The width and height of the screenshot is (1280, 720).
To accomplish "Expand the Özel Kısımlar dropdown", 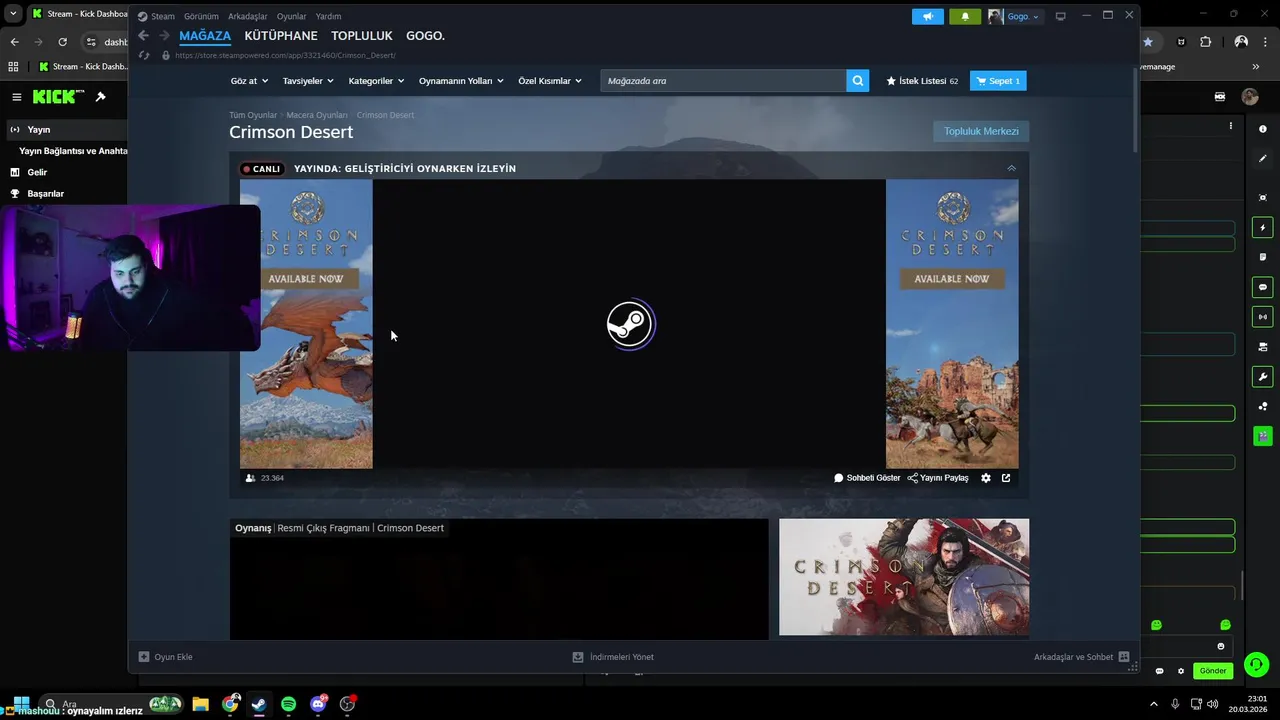I will click(550, 81).
